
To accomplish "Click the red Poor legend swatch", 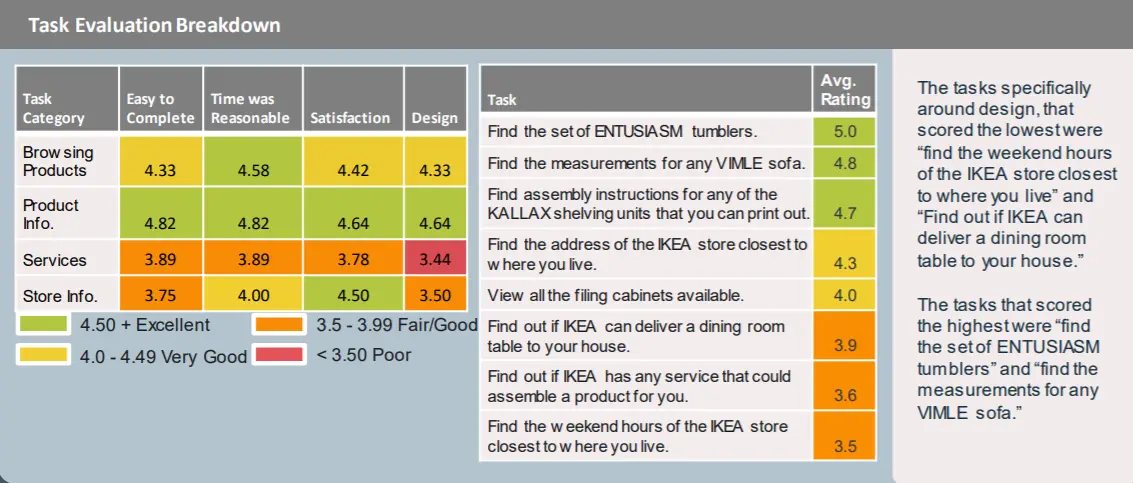I will [x=278, y=355].
